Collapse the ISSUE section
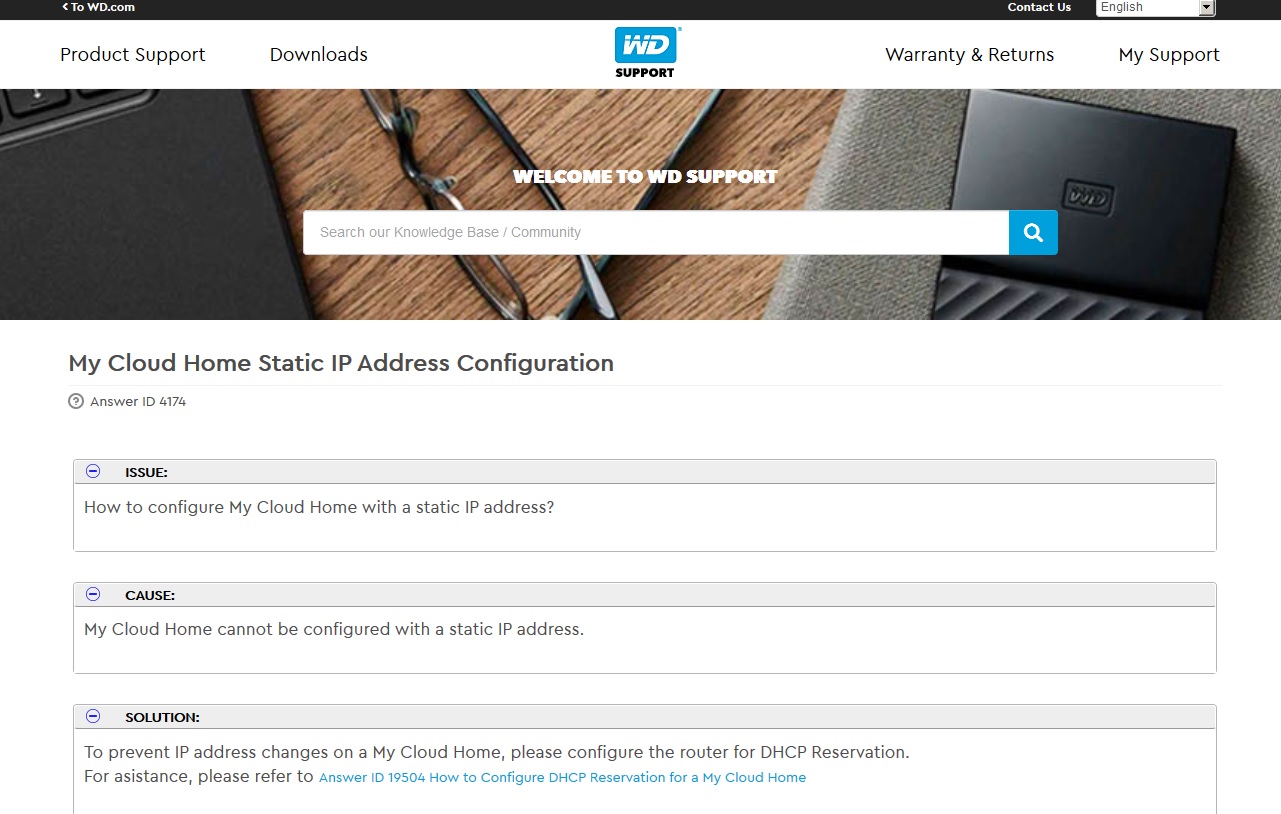Image resolution: width=1281 pixels, height=814 pixels. 93,471
